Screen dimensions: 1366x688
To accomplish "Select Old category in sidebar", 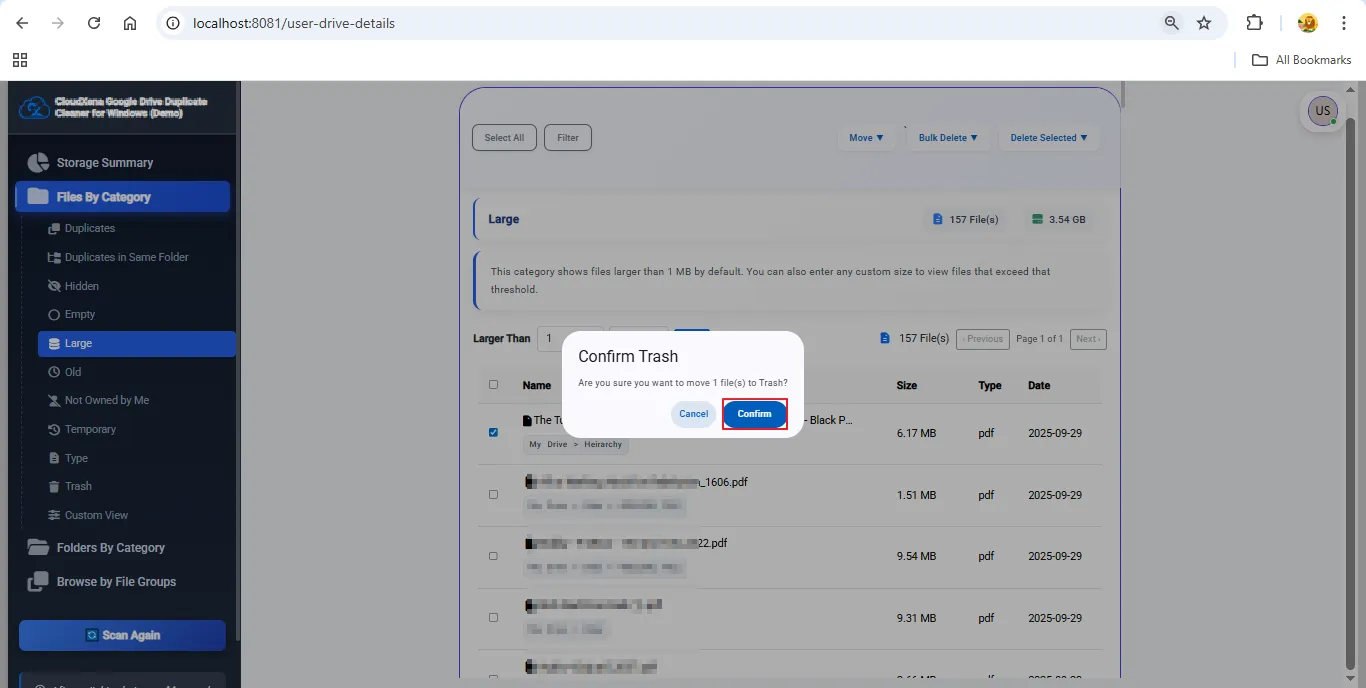I will [73, 372].
